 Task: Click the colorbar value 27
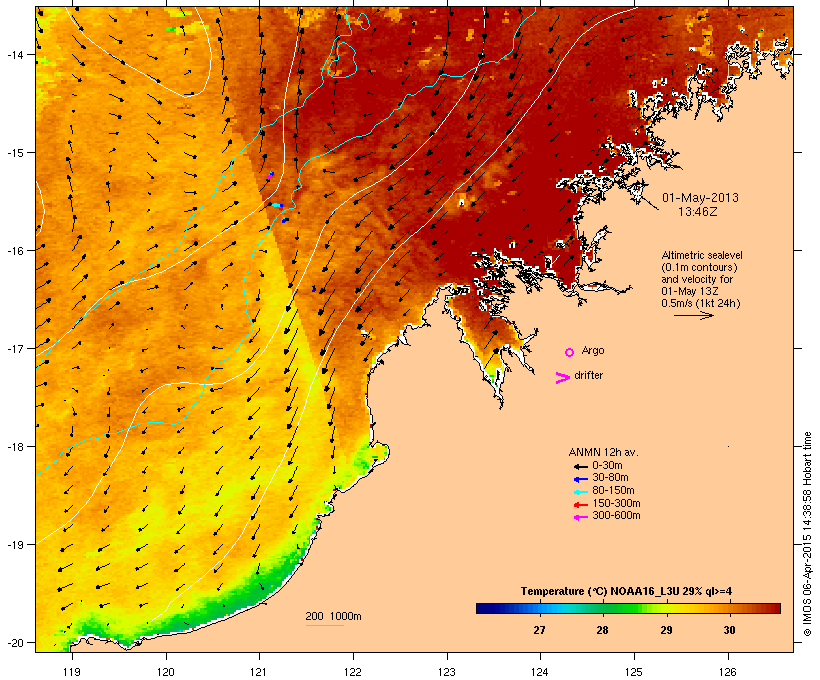[x=539, y=630]
